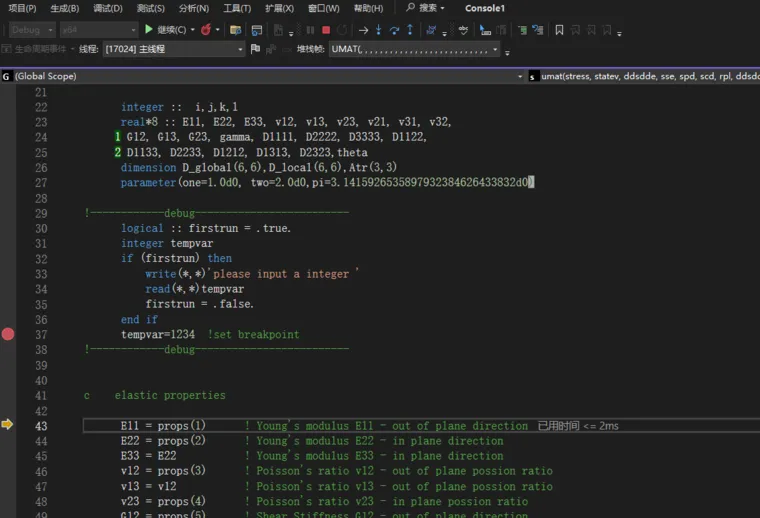Click 'v12 = props(3)' on line 46
The image size is (760, 518).
coord(163,471)
